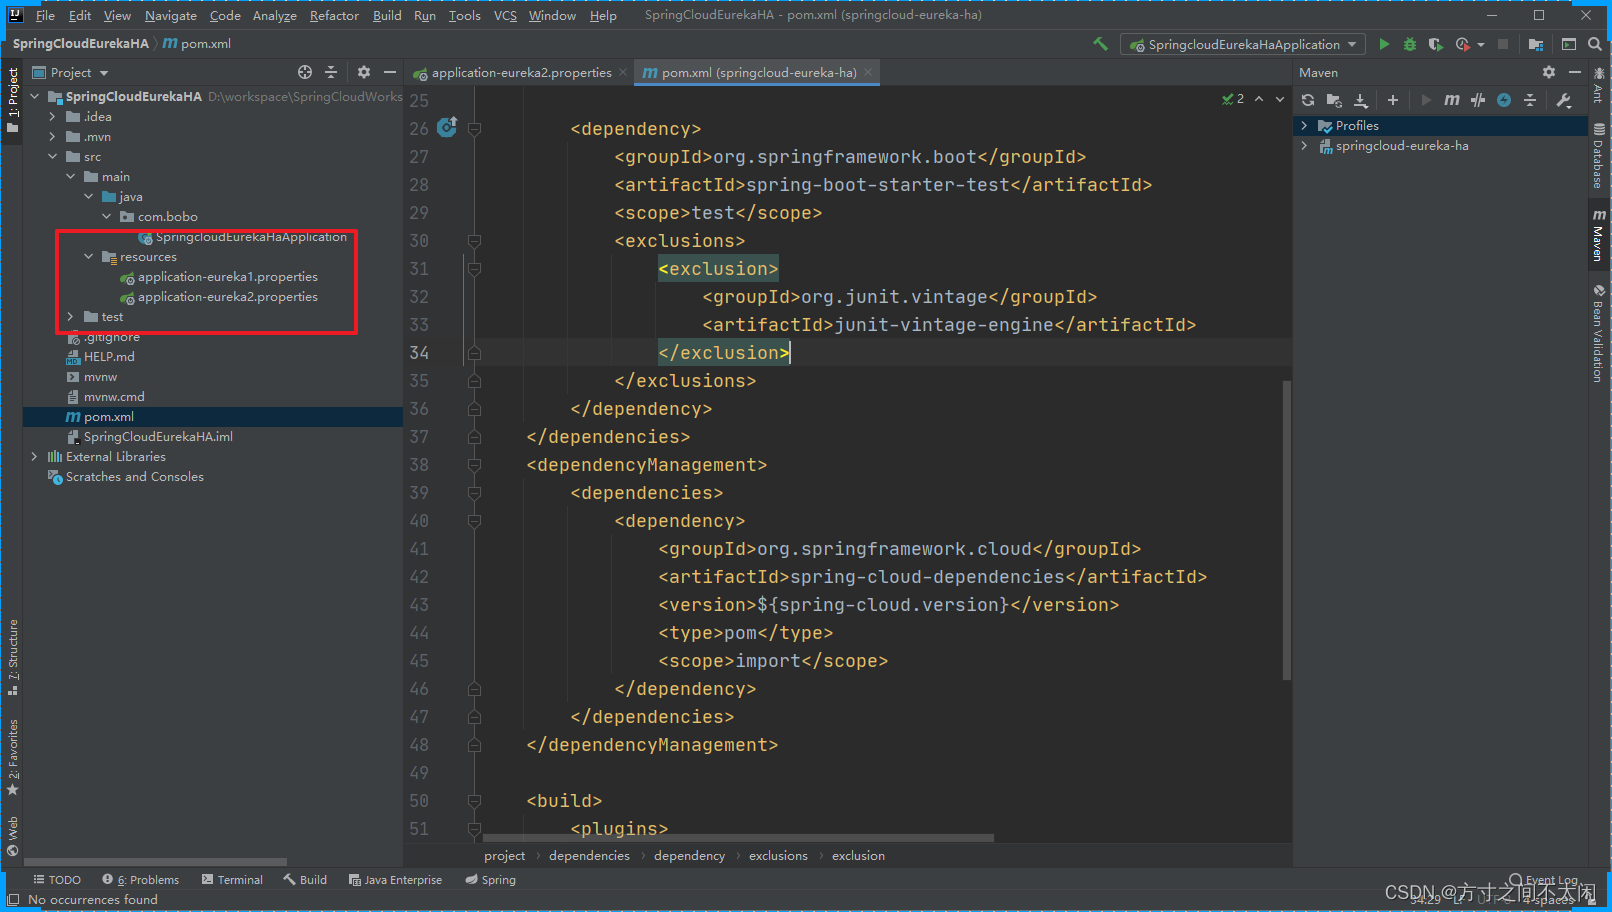Toggle the Structure side tool button

click(x=12, y=657)
